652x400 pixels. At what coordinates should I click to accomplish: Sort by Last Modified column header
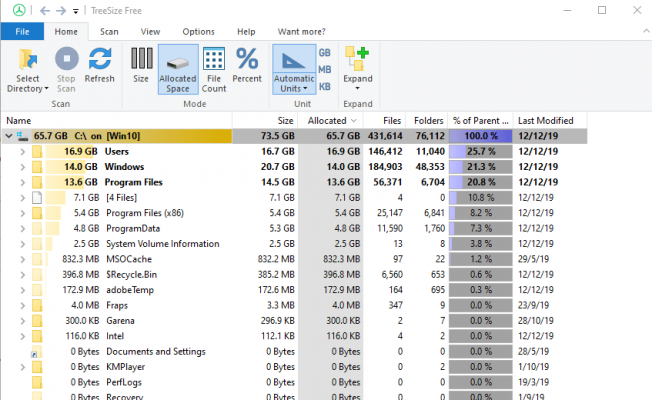tap(545, 120)
